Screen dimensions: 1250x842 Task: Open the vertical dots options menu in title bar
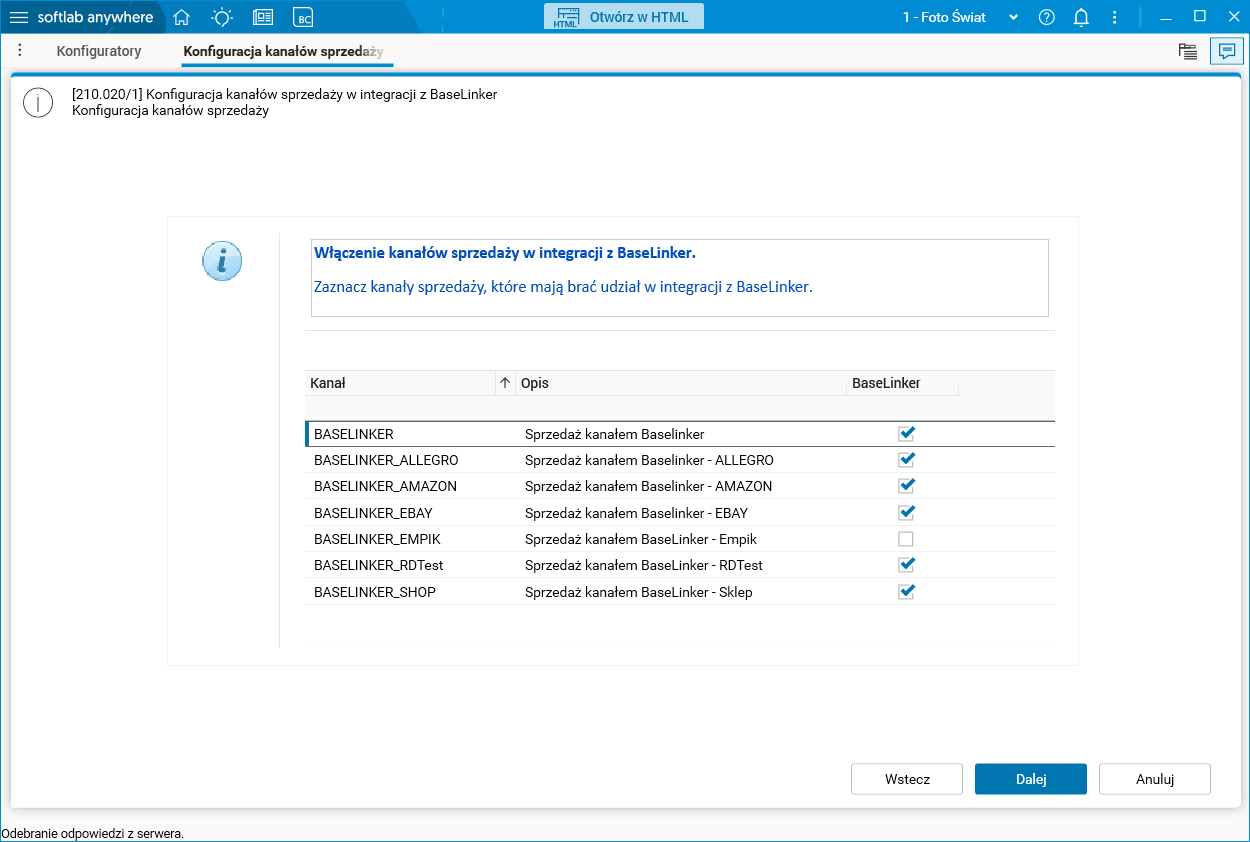coord(1115,17)
